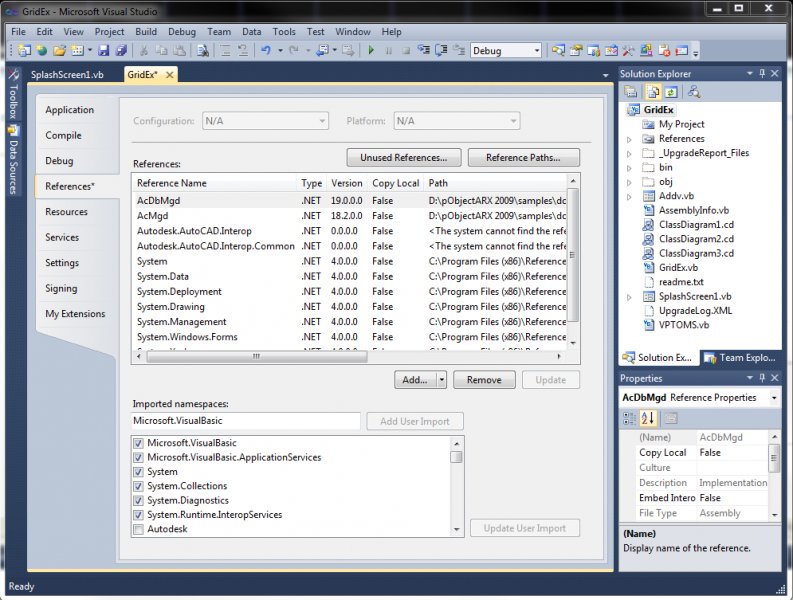Click the New Web Site toolbar icon
The height and width of the screenshot is (600, 793).
click(42, 51)
